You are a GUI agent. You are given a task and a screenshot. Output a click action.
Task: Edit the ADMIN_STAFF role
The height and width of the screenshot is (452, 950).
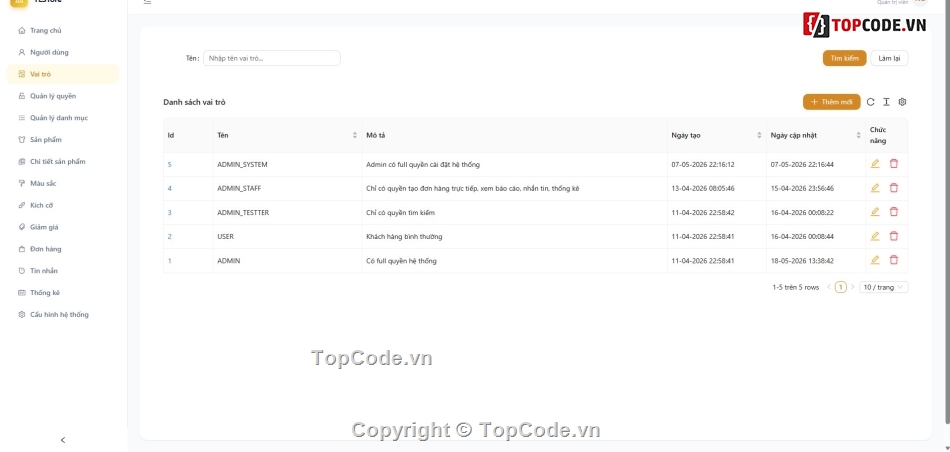point(874,188)
